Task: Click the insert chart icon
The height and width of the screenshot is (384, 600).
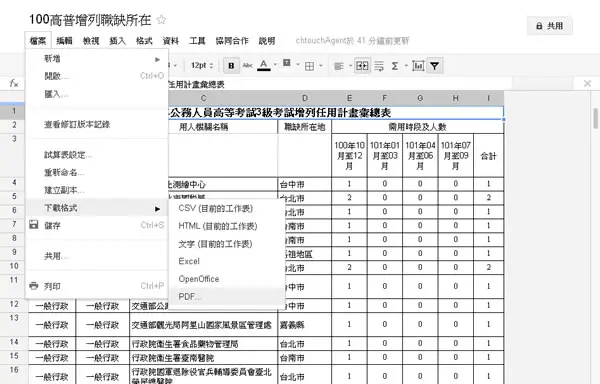Action: 418,66
